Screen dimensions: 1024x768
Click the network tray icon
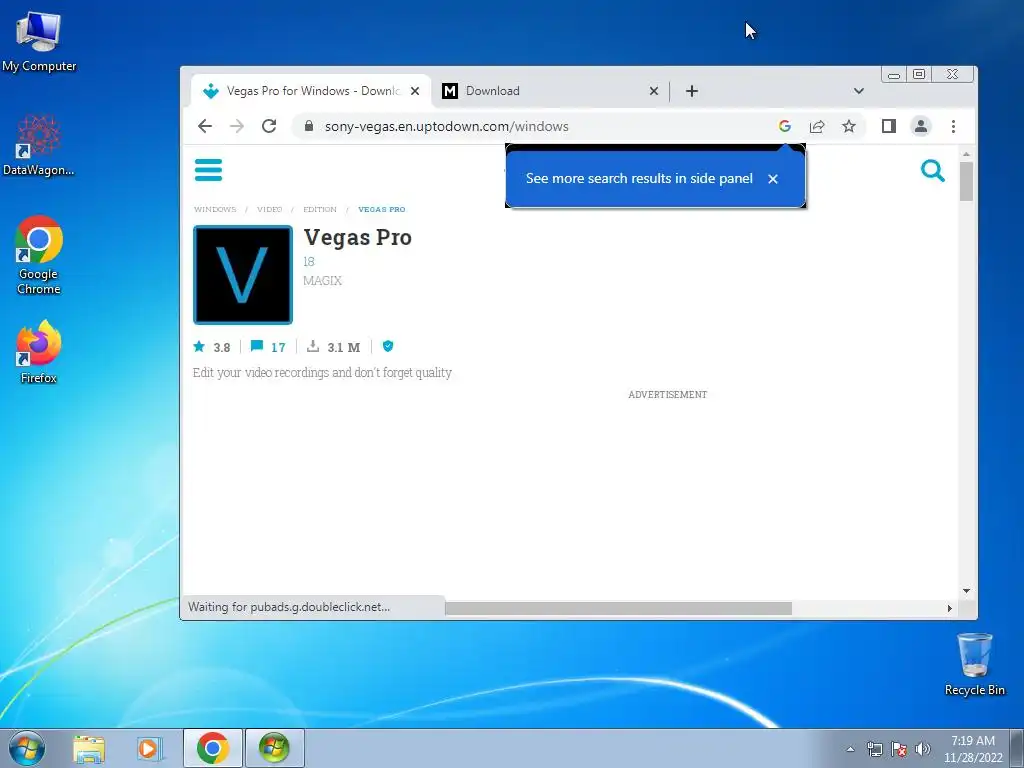874,749
